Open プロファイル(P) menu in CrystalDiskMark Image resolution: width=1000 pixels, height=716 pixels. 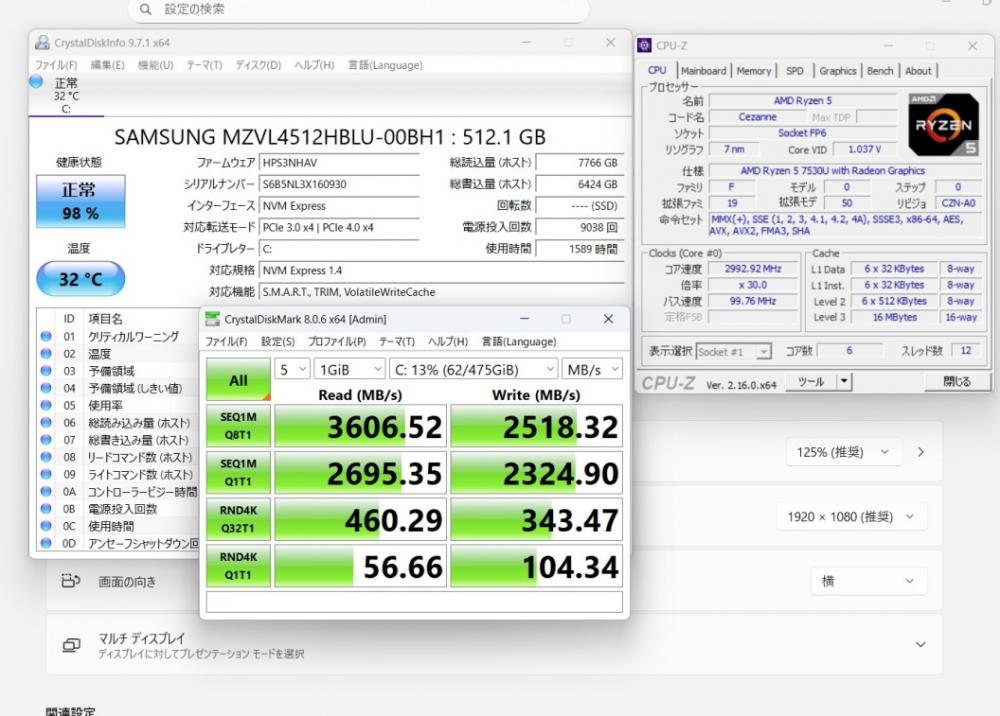pyautogui.click(x=336, y=342)
